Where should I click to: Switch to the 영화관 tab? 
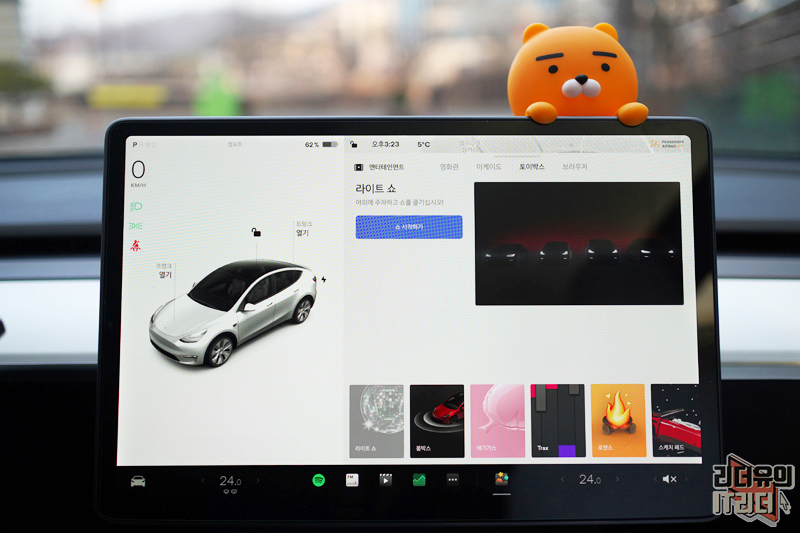point(449,167)
